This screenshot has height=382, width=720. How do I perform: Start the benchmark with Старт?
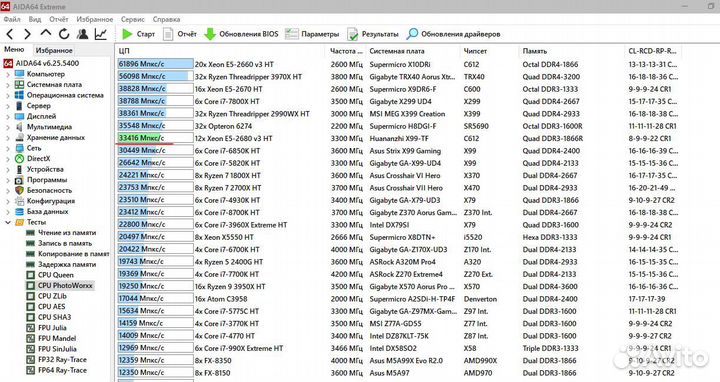[138, 34]
